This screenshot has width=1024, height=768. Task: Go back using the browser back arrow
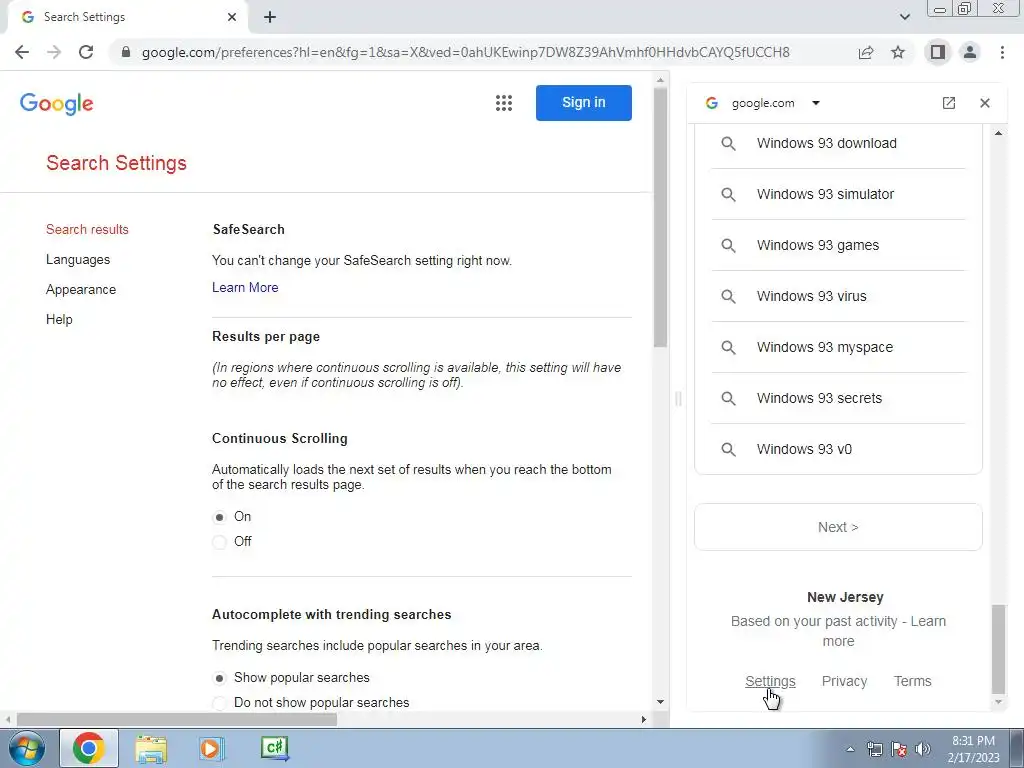coord(22,52)
